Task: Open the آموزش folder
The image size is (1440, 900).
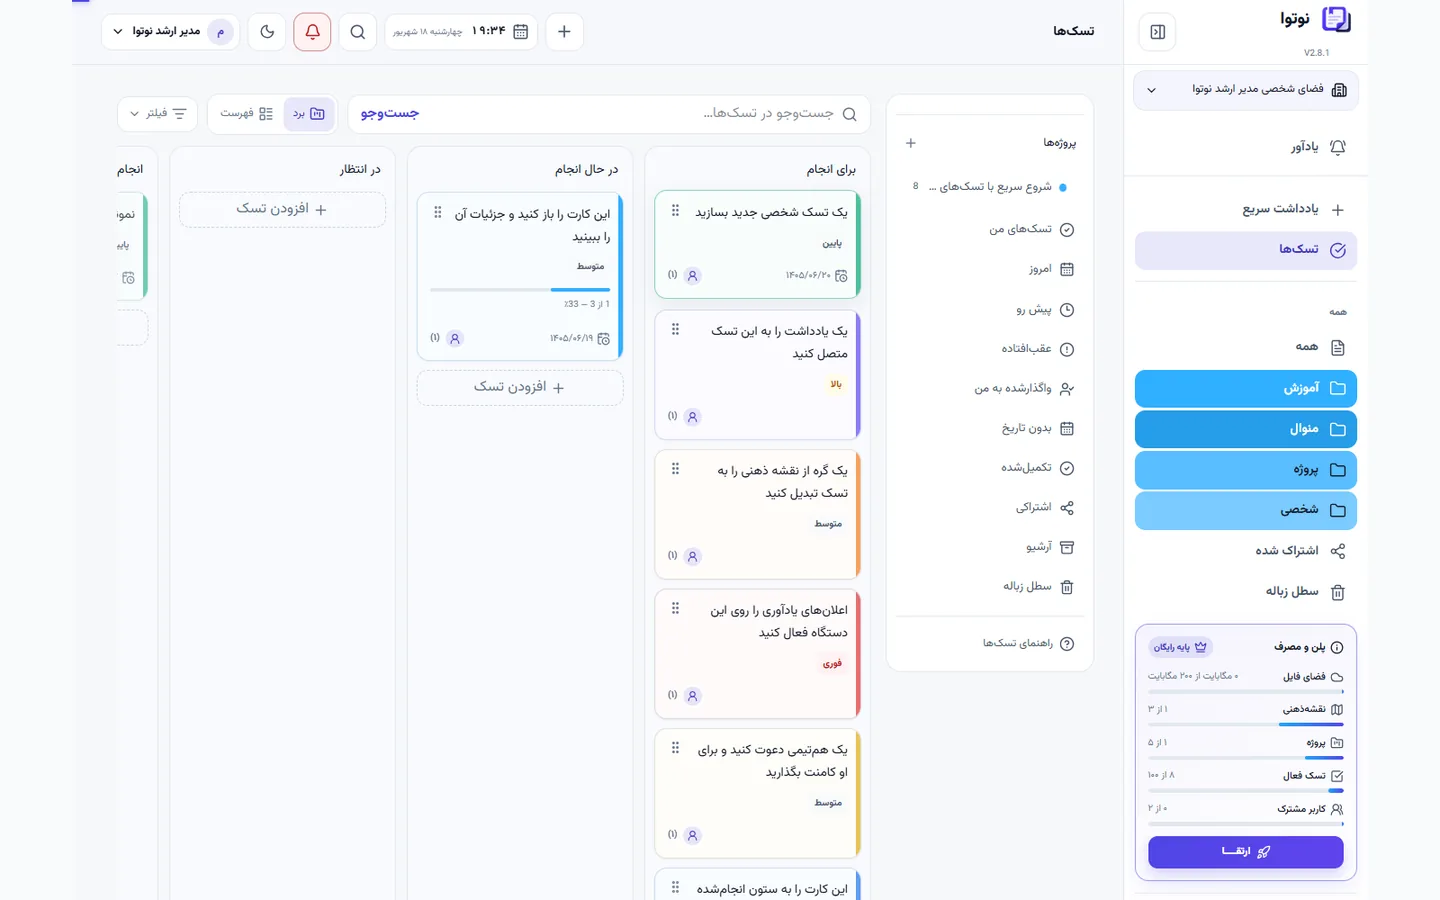Action: coord(1246,388)
